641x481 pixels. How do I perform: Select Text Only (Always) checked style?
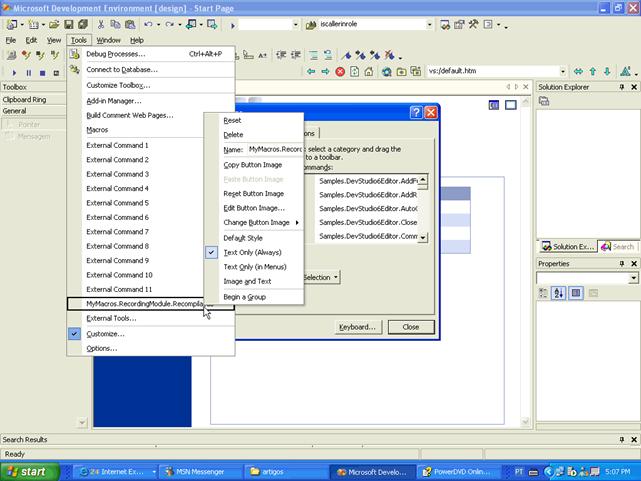click(x=253, y=253)
